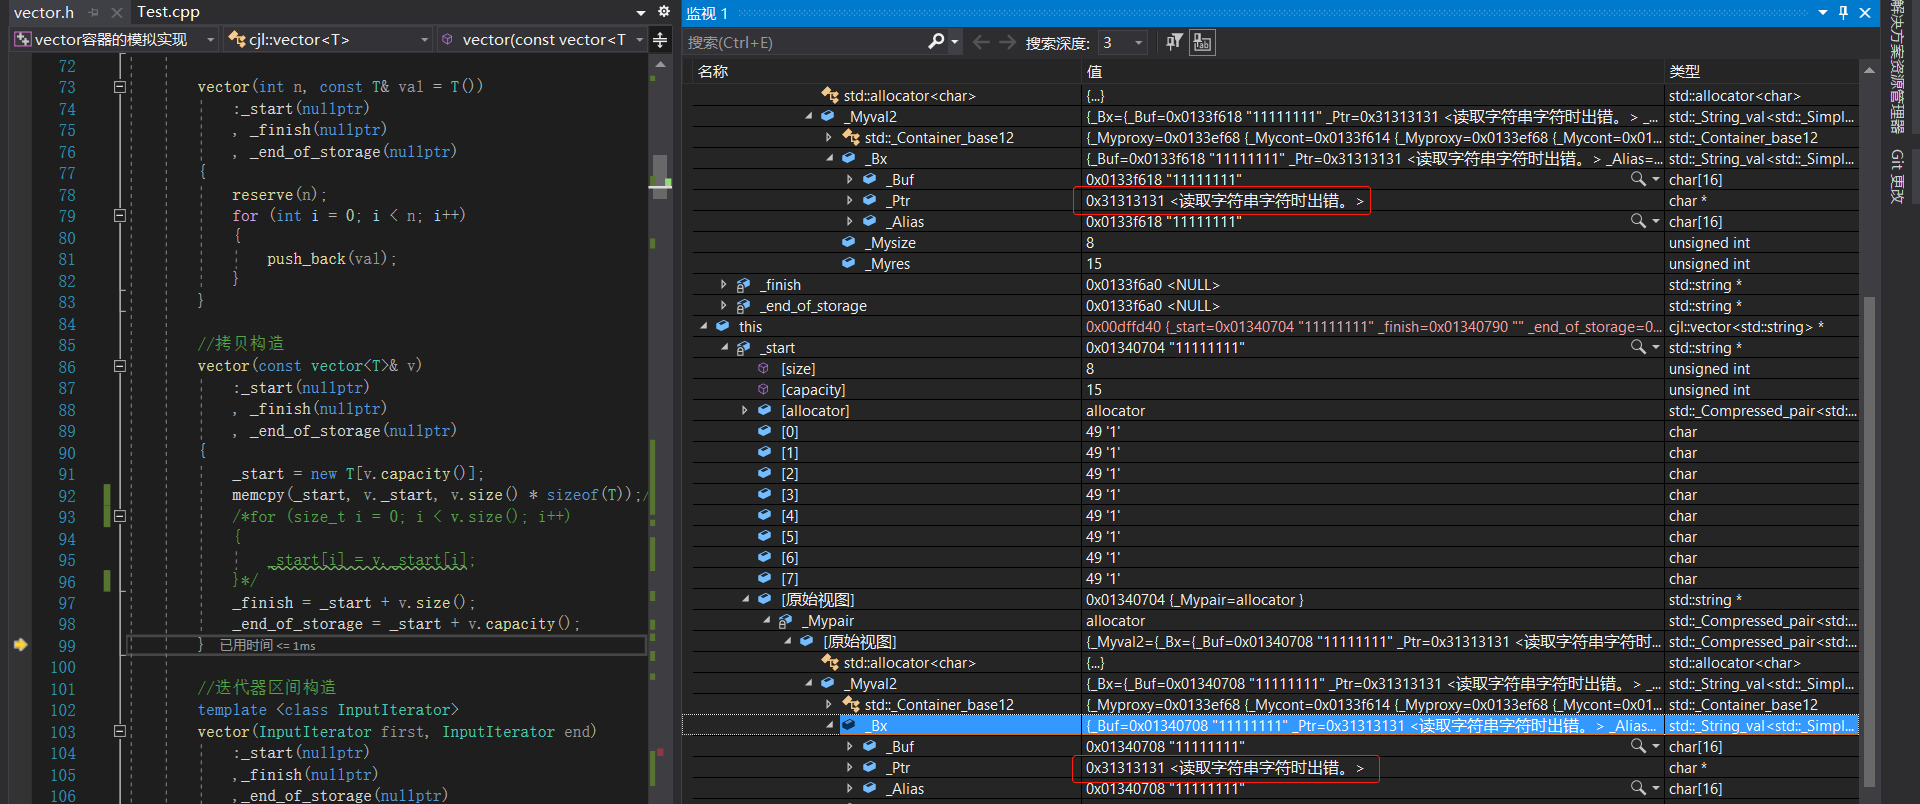This screenshot has height=804, width=1920.
Task: Expand the upper _Buf node
Action: (x=850, y=179)
